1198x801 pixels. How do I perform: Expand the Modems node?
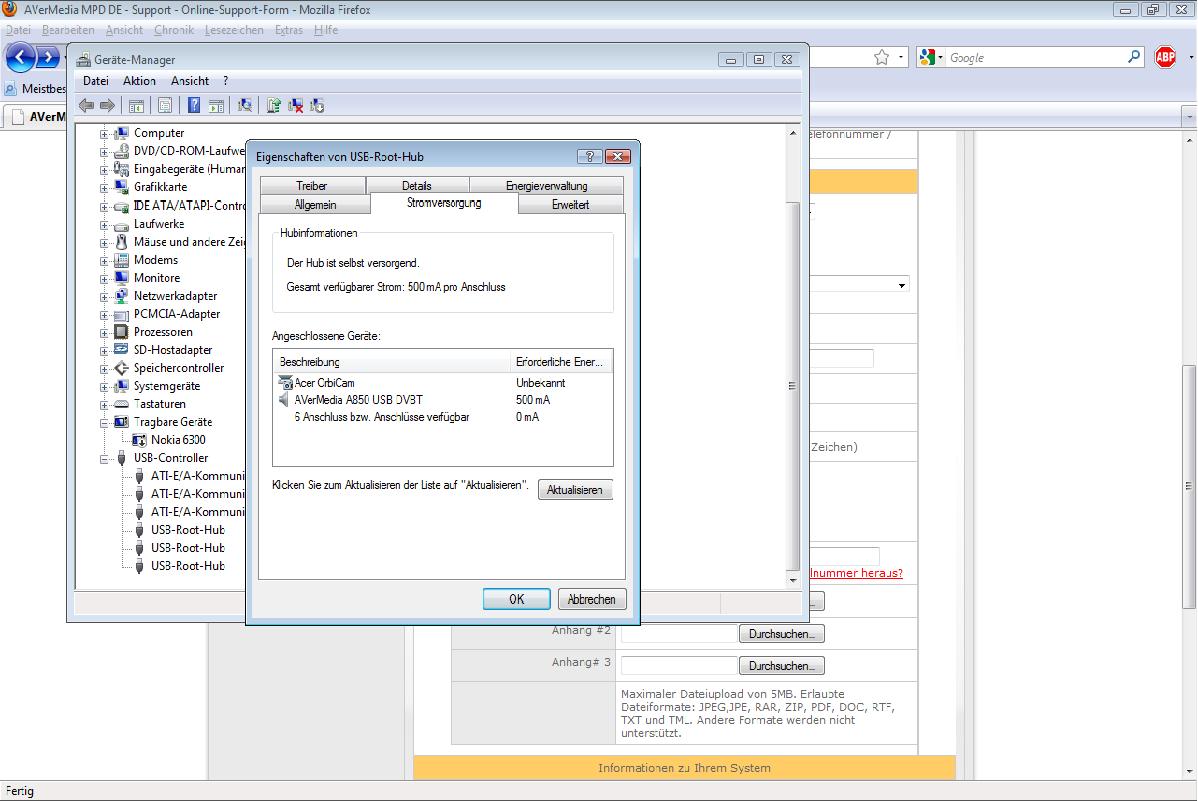click(104, 261)
